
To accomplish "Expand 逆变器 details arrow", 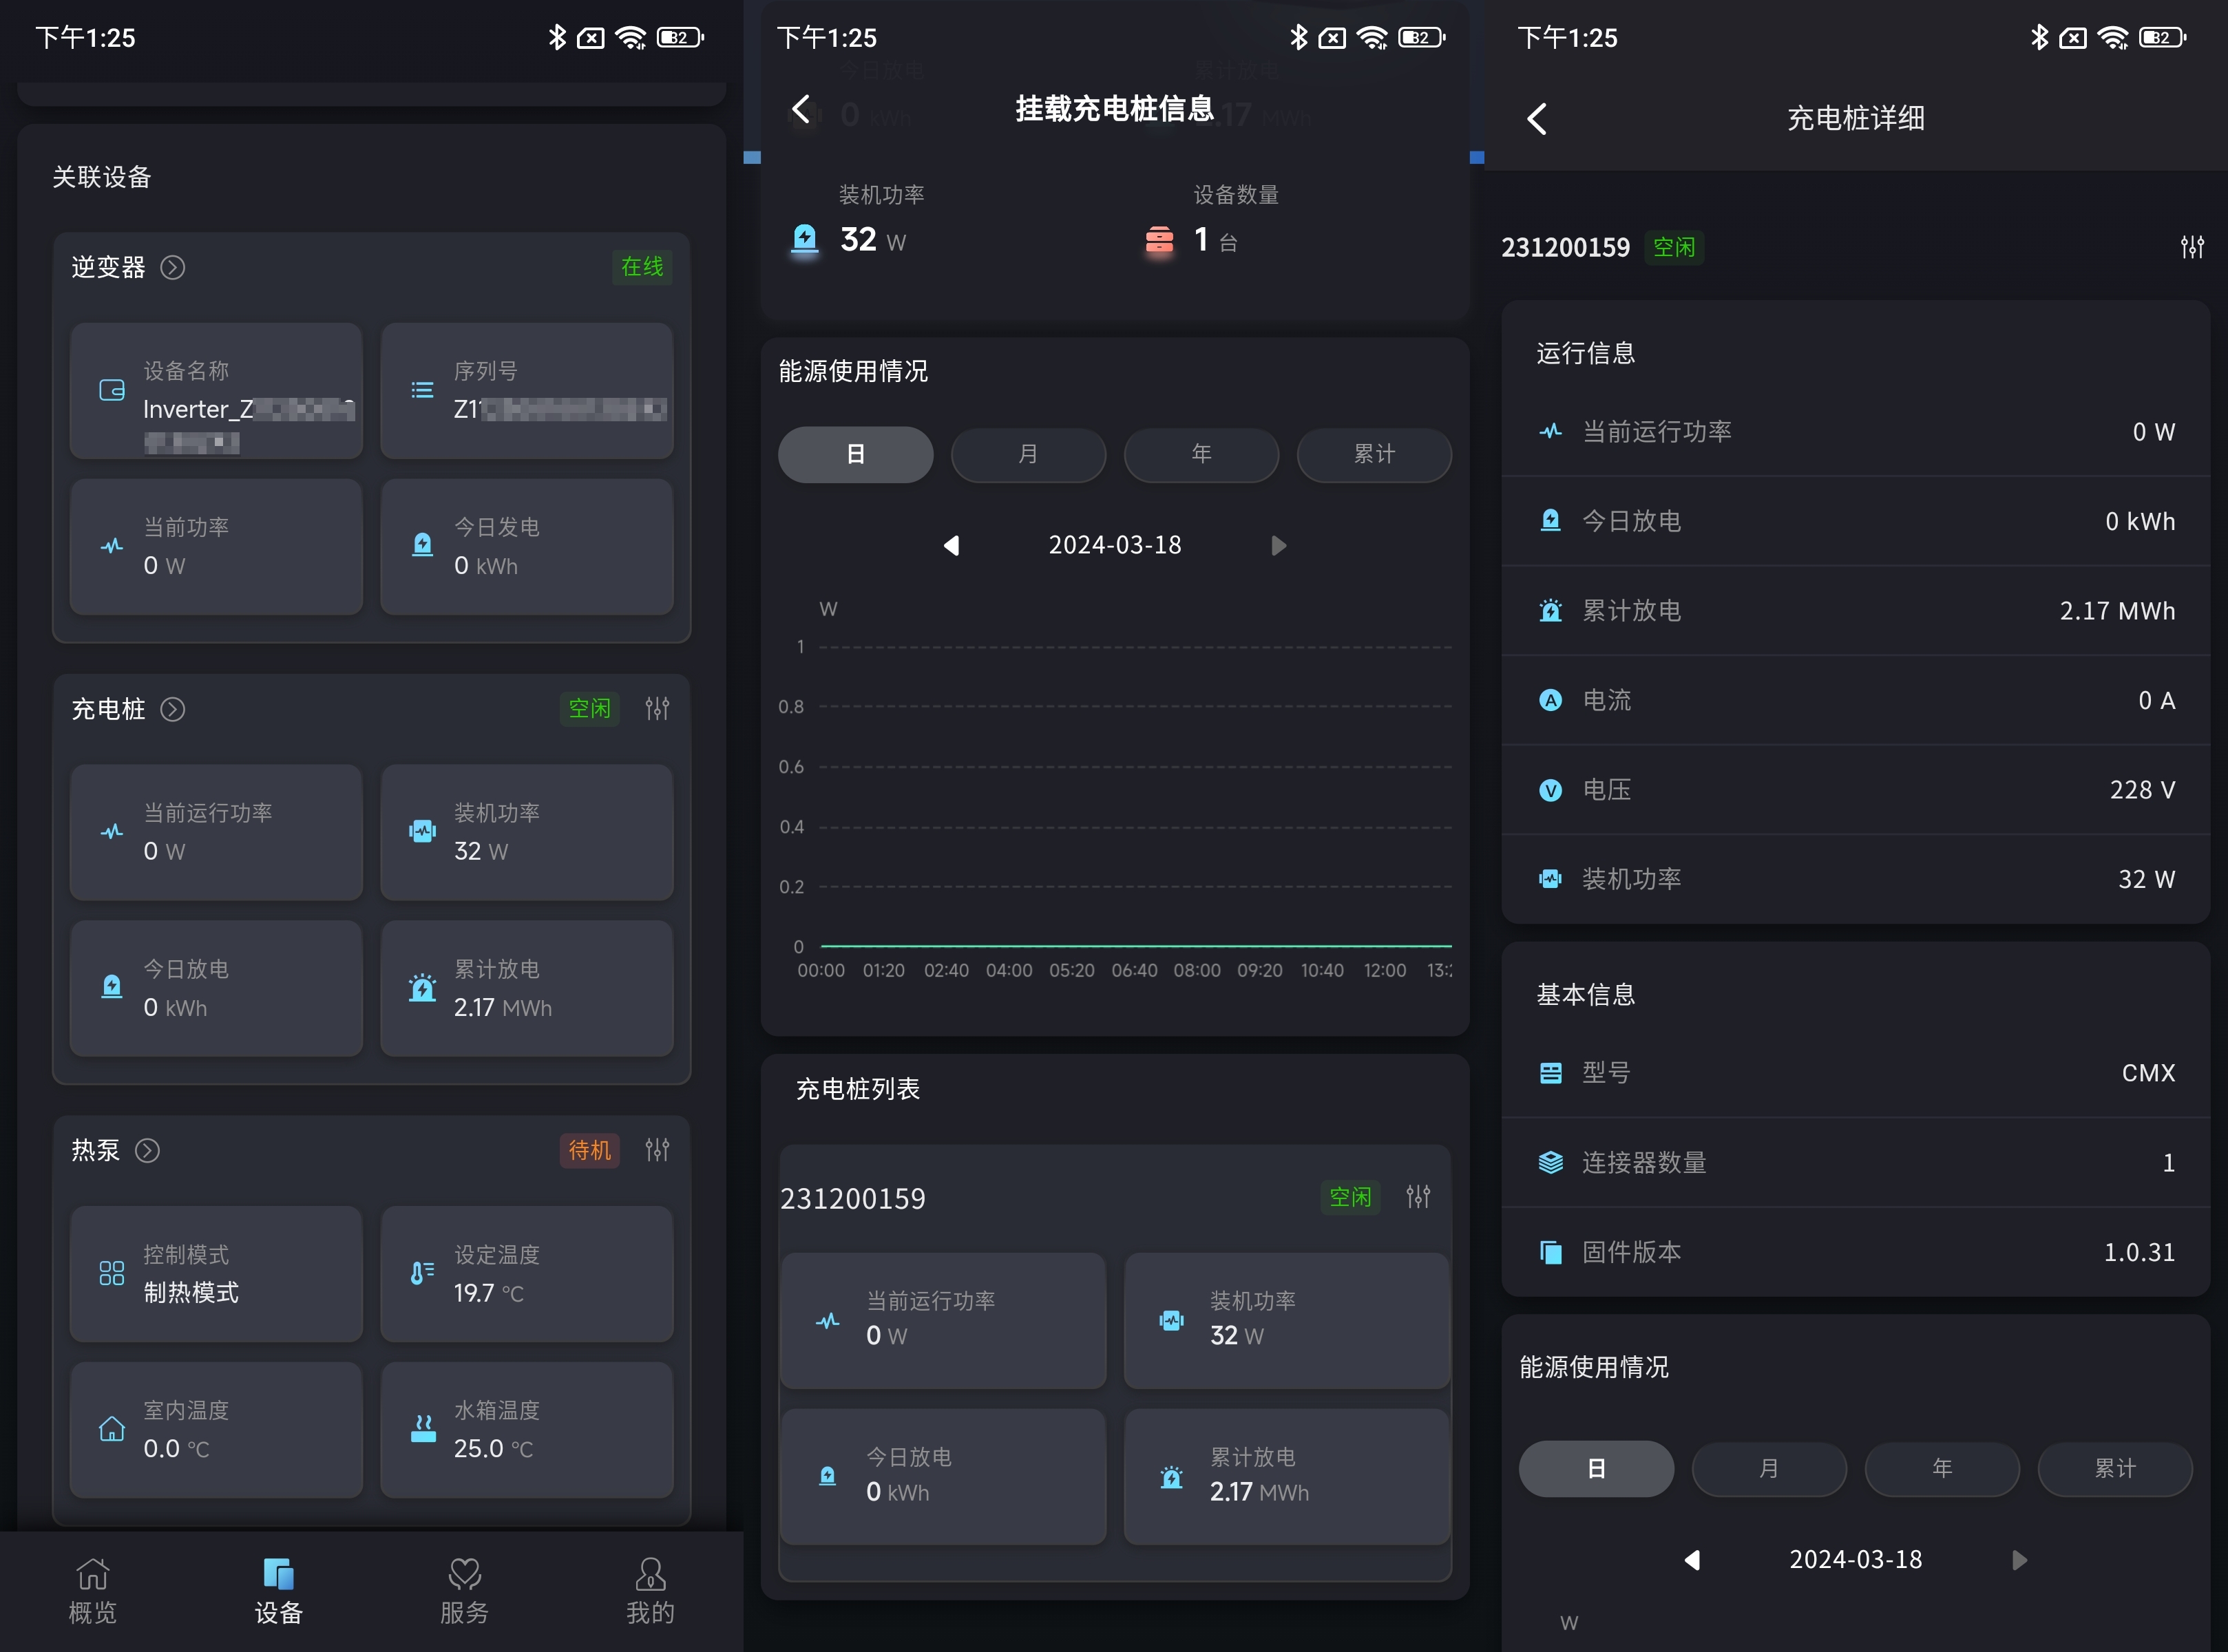I will click(x=173, y=267).
